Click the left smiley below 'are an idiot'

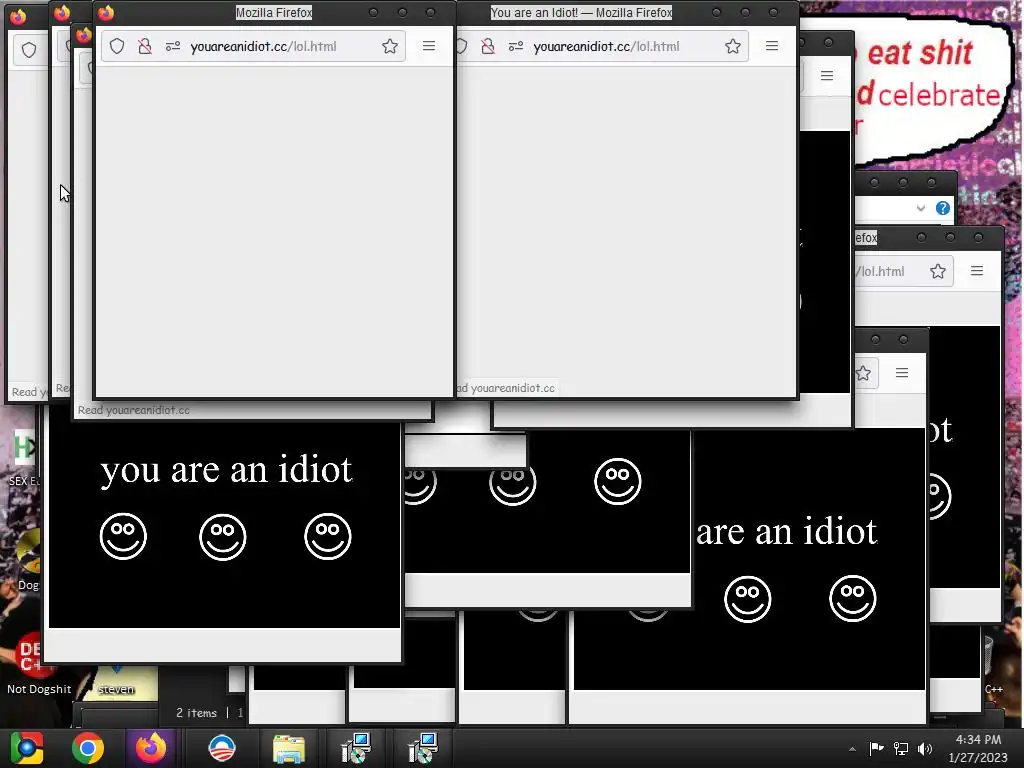click(x=748, y=599)
